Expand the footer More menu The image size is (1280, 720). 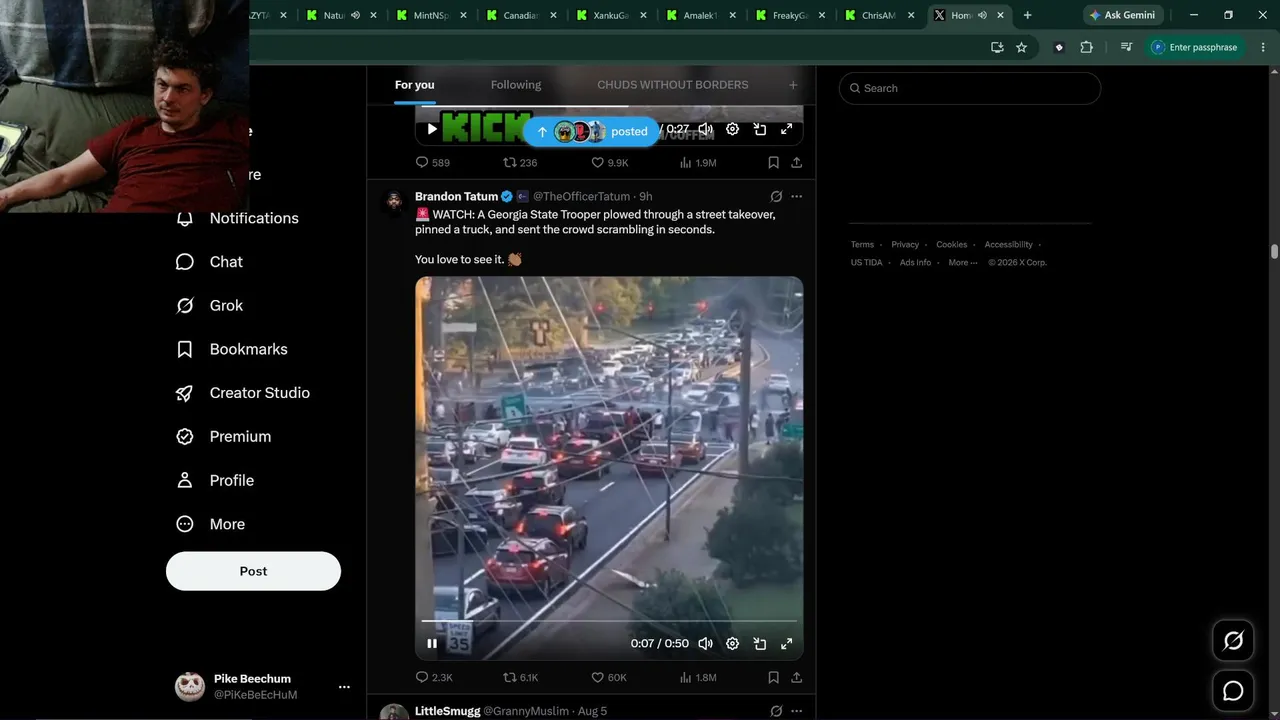coord(962,263)
